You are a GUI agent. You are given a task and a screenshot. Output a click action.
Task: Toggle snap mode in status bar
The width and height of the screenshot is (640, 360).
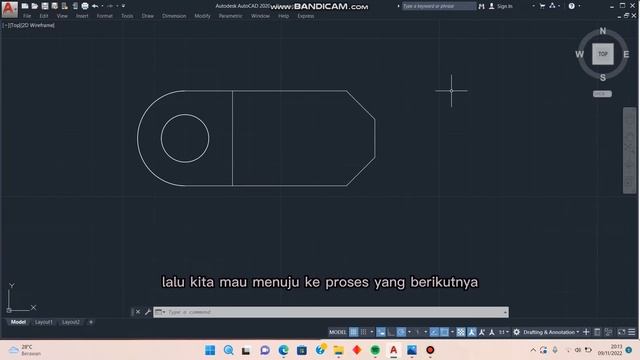click(363, 332)
